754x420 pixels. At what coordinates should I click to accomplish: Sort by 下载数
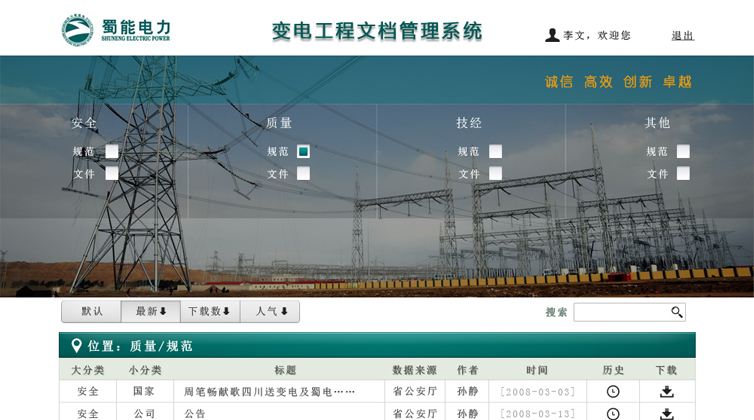click(210, 311)
